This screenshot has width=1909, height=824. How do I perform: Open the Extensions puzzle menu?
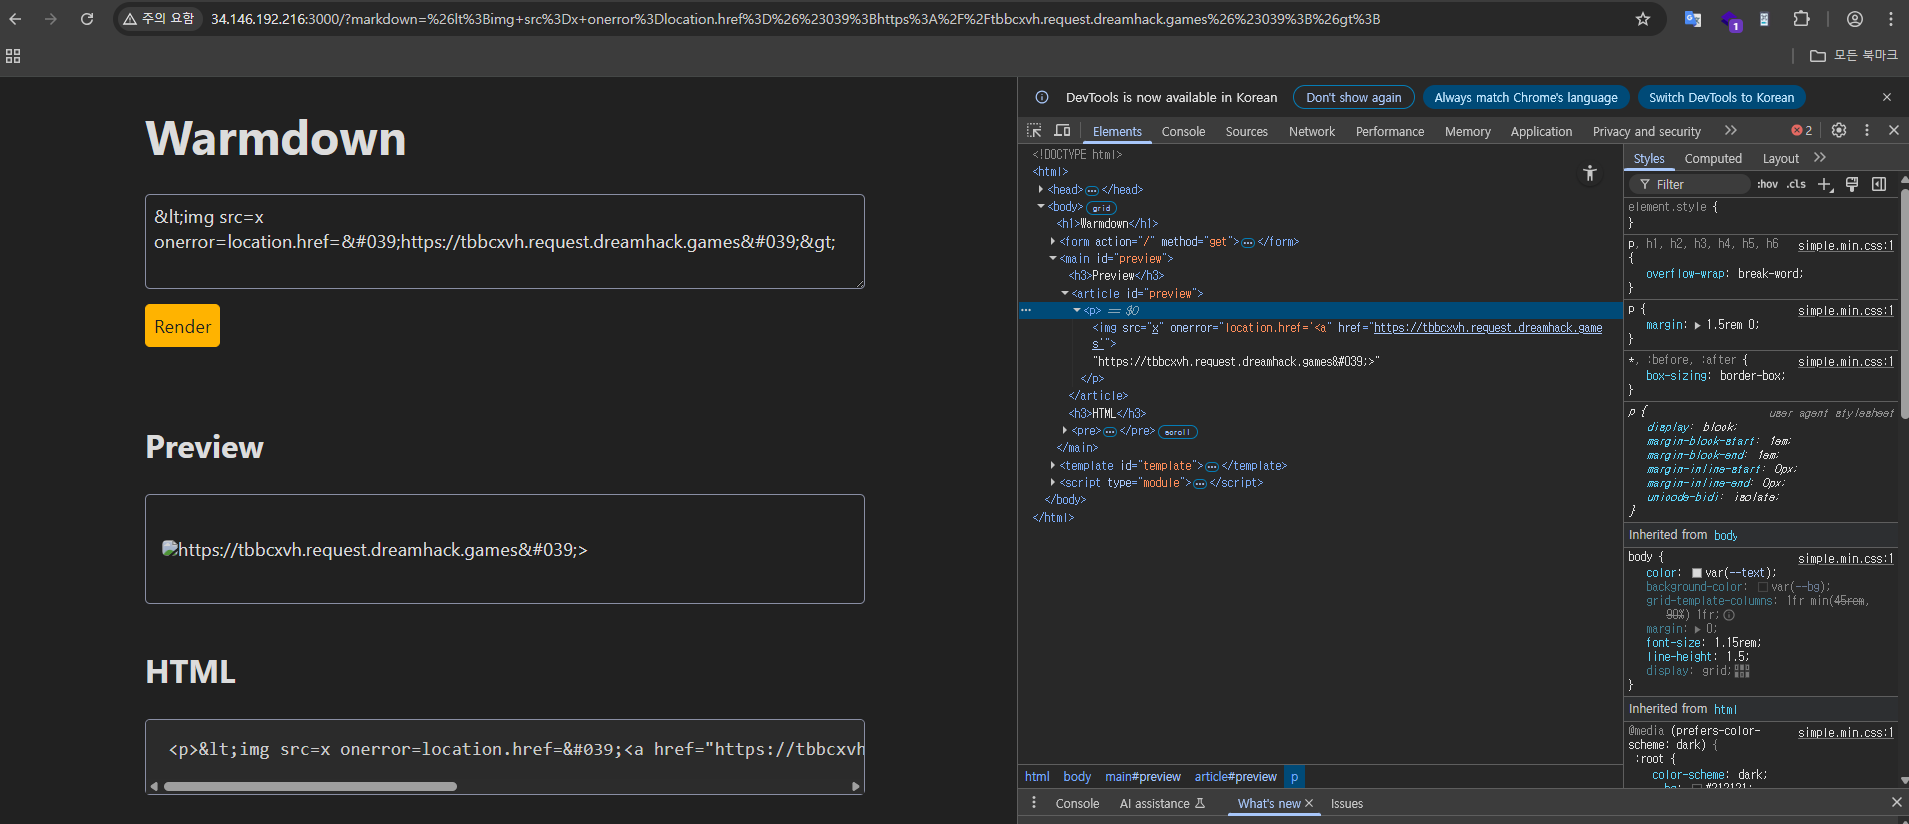point(1801,19)
